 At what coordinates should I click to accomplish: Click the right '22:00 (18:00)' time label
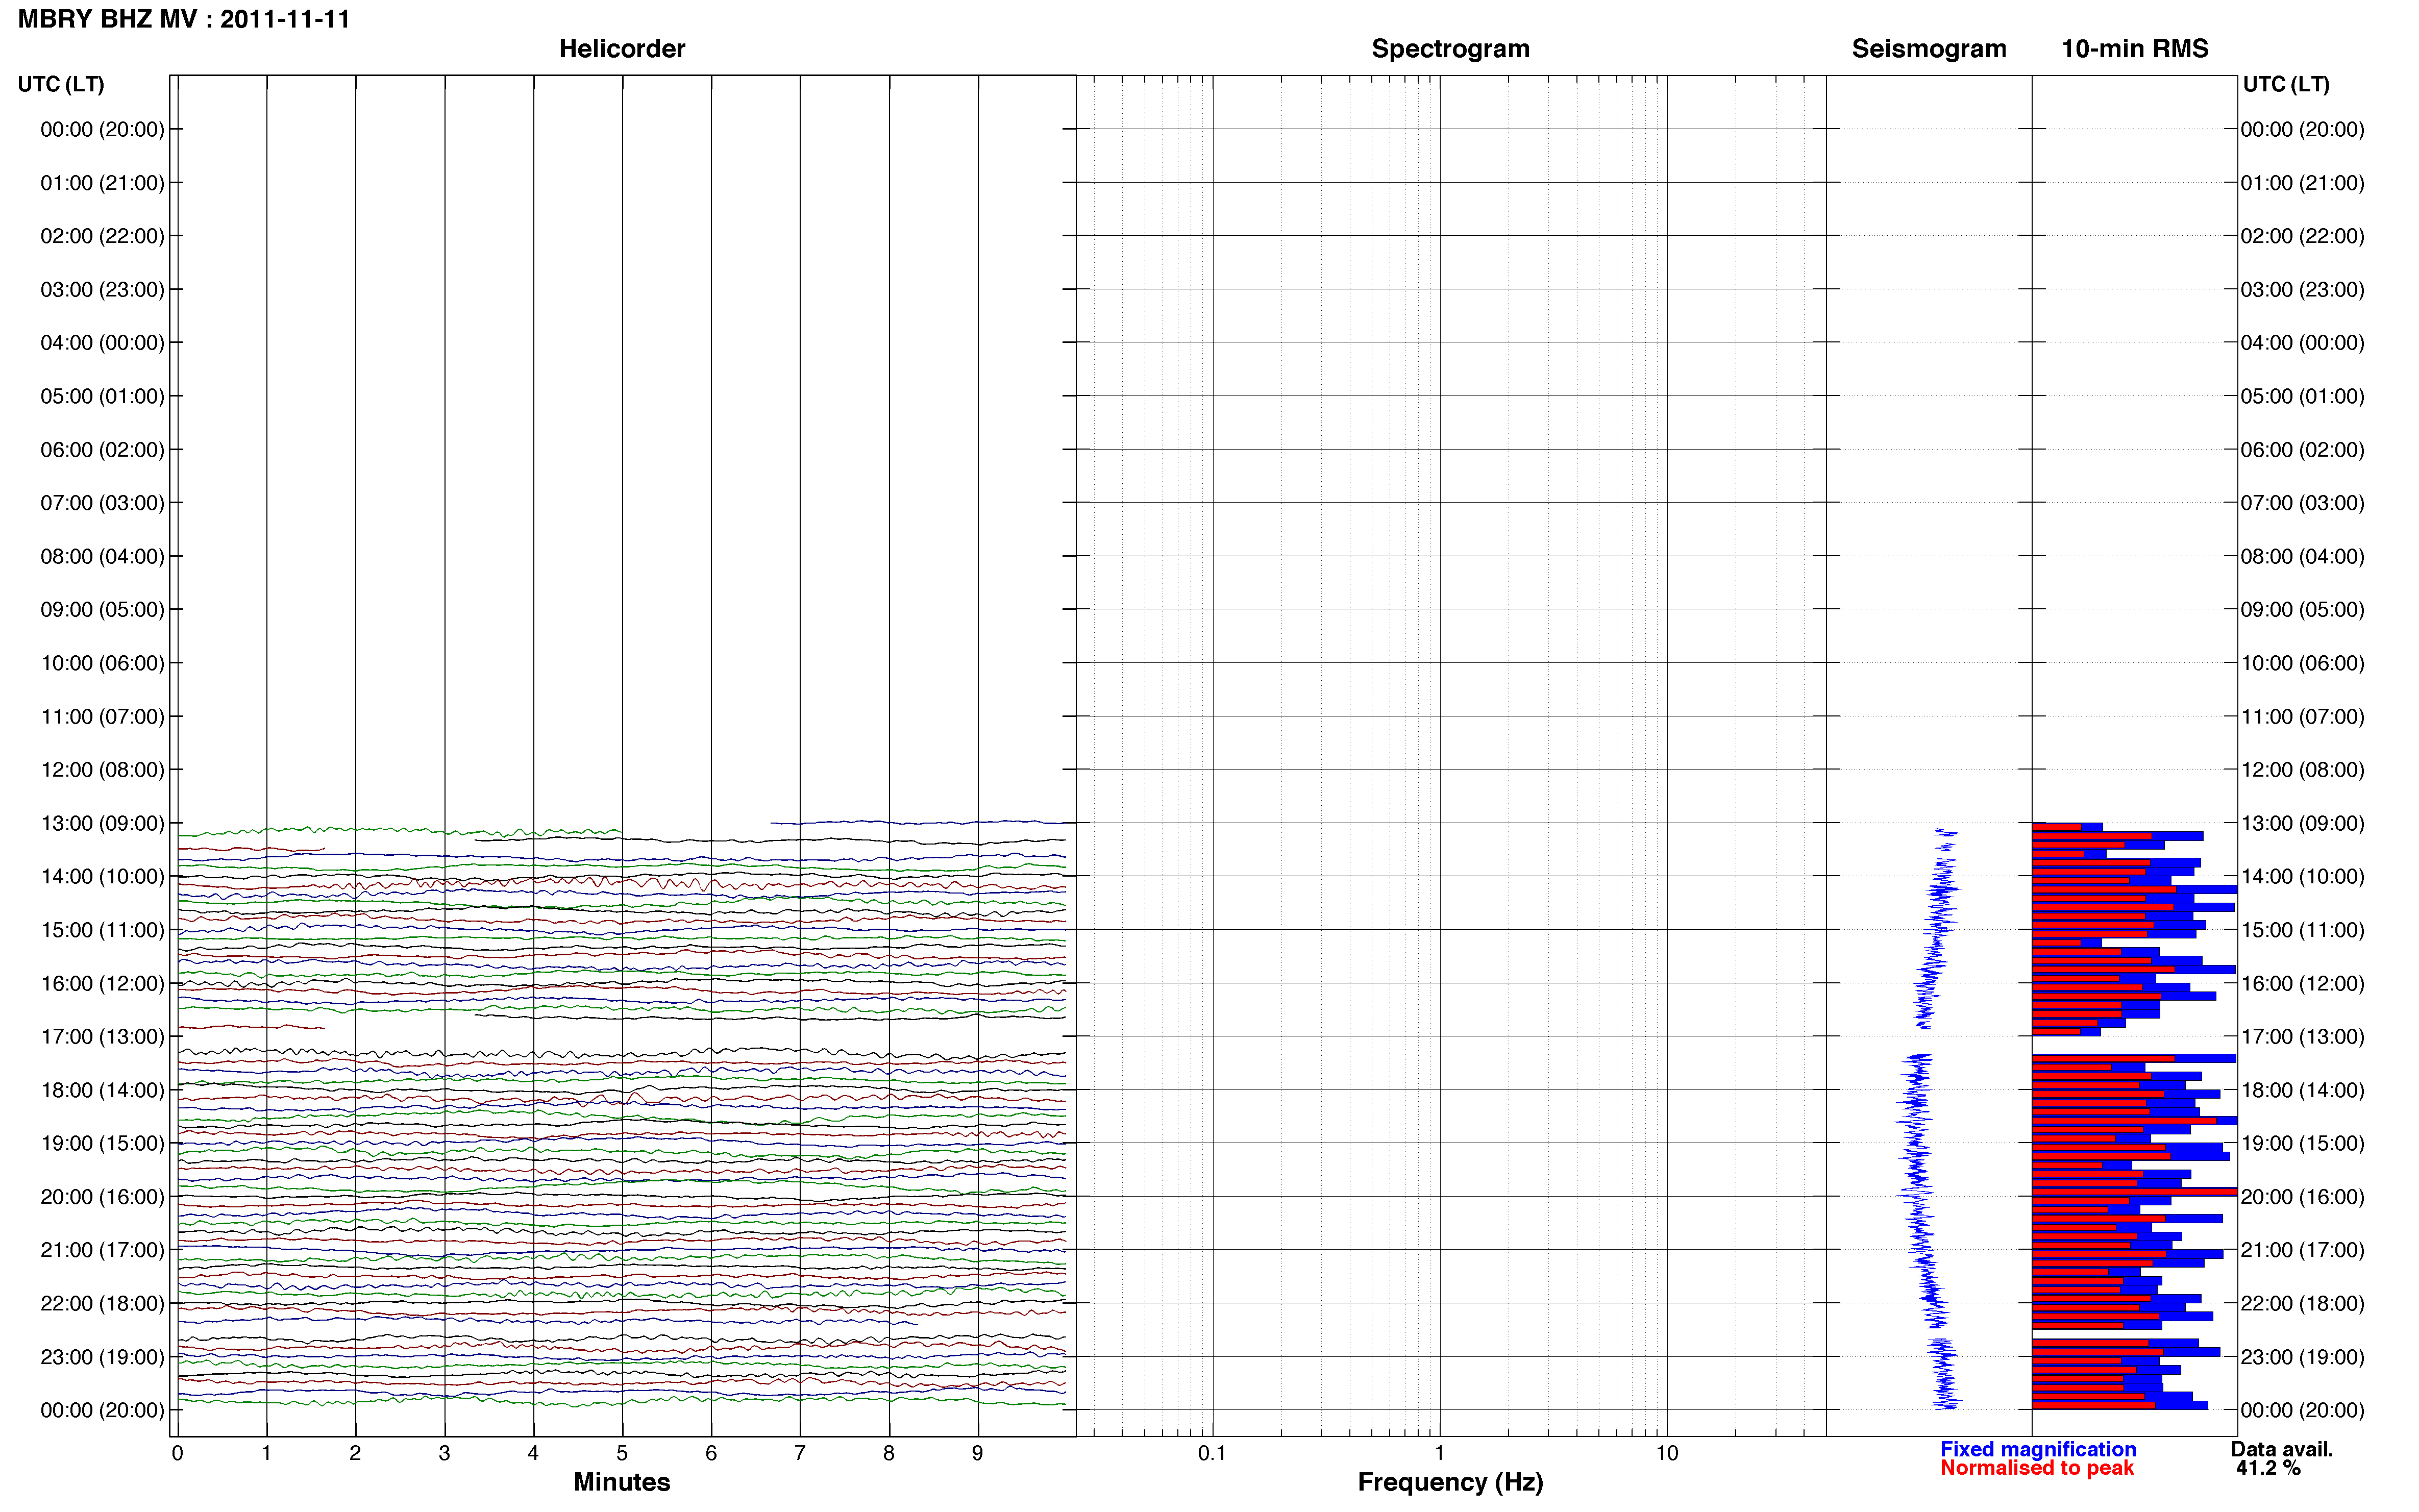point(2302,1303)
